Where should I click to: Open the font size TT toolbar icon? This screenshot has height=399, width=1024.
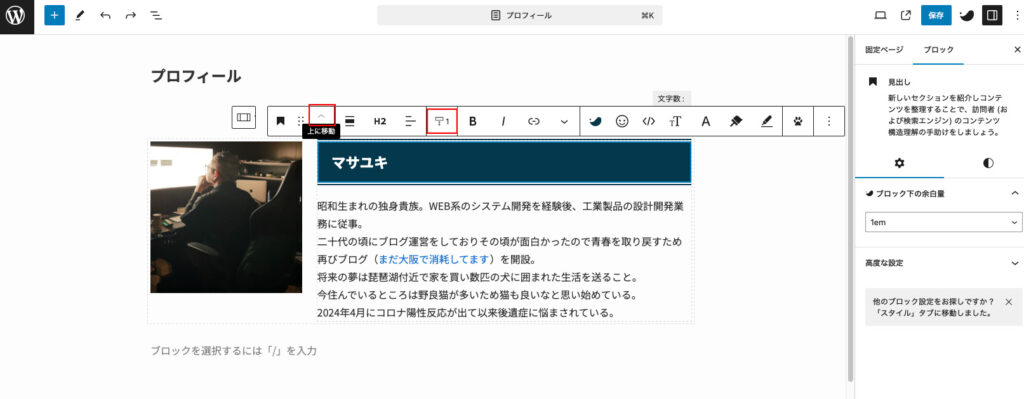pos(676,121)
